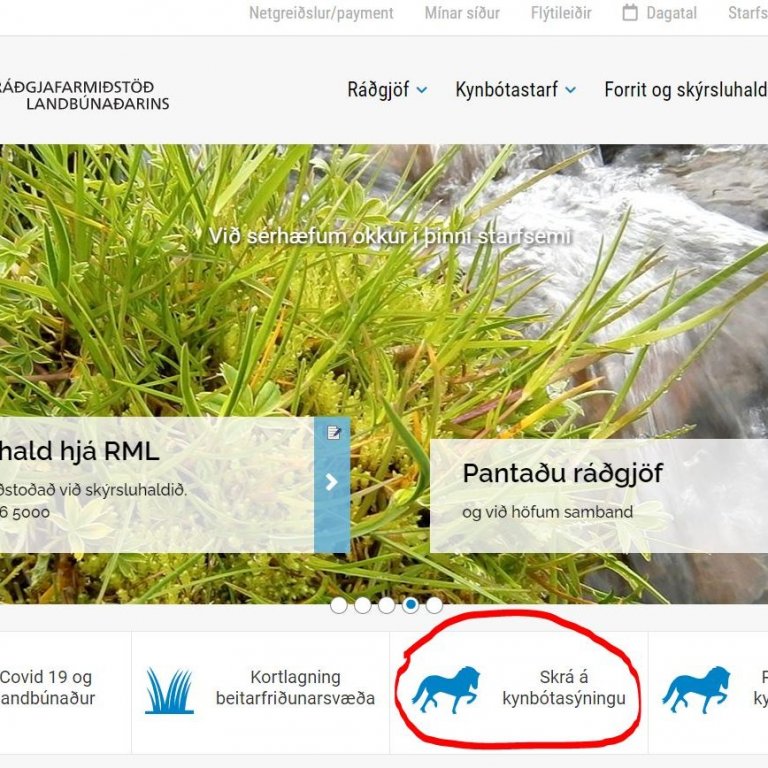Open the Flýtileiðir menu

tap(561, 13)
